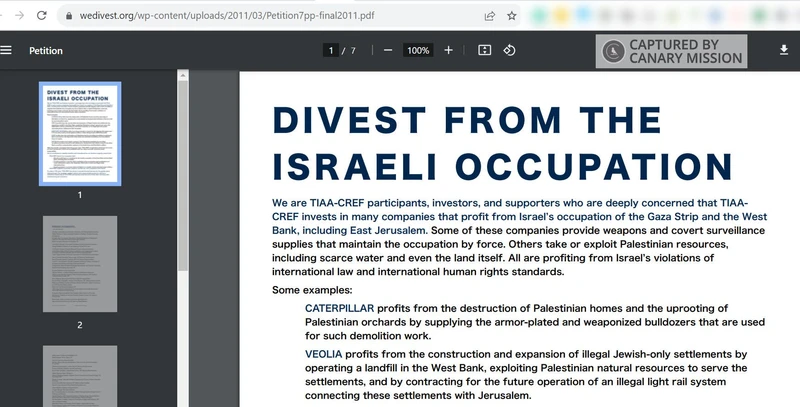Click 'for such demolition work.' text

[x=368, y=336]
